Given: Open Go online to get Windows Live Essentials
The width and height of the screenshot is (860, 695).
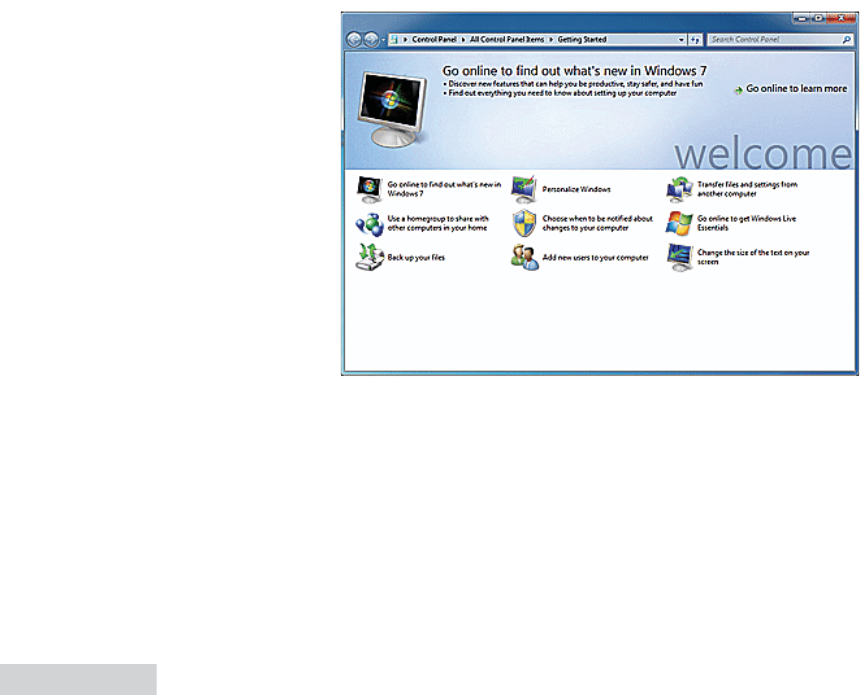Looking at the screenshot, I should pyautogui.click(x=746, y=223).
